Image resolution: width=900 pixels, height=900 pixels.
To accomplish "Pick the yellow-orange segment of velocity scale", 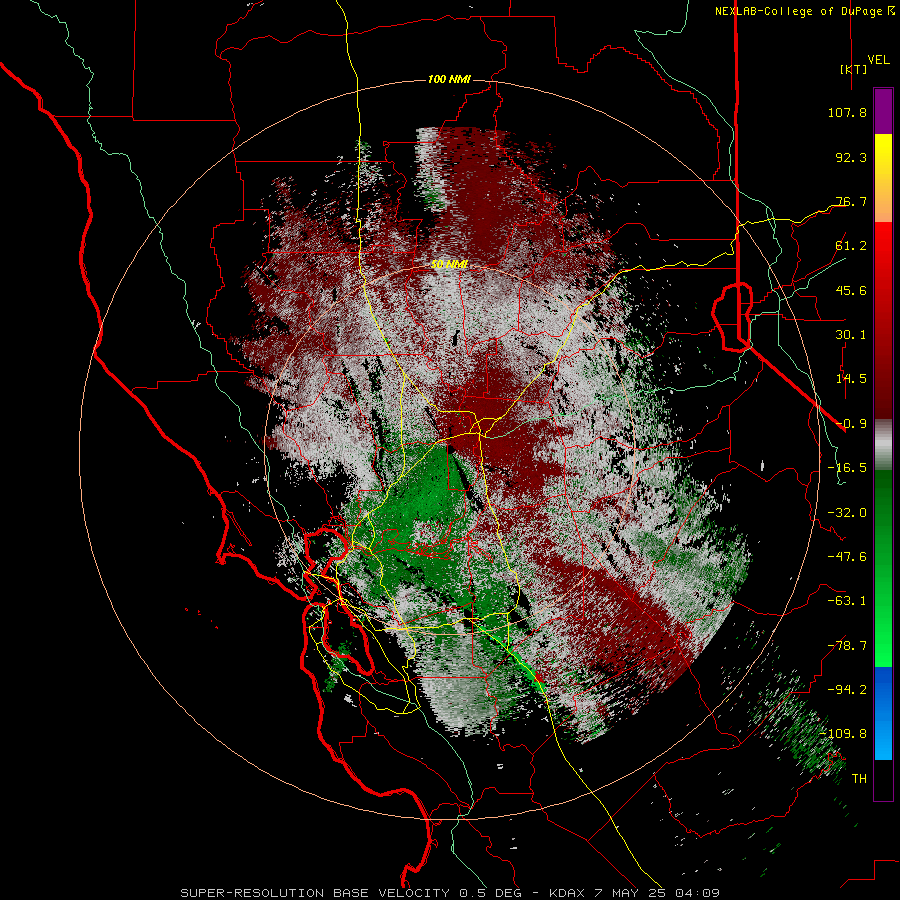I will click(x=883, y=178).
